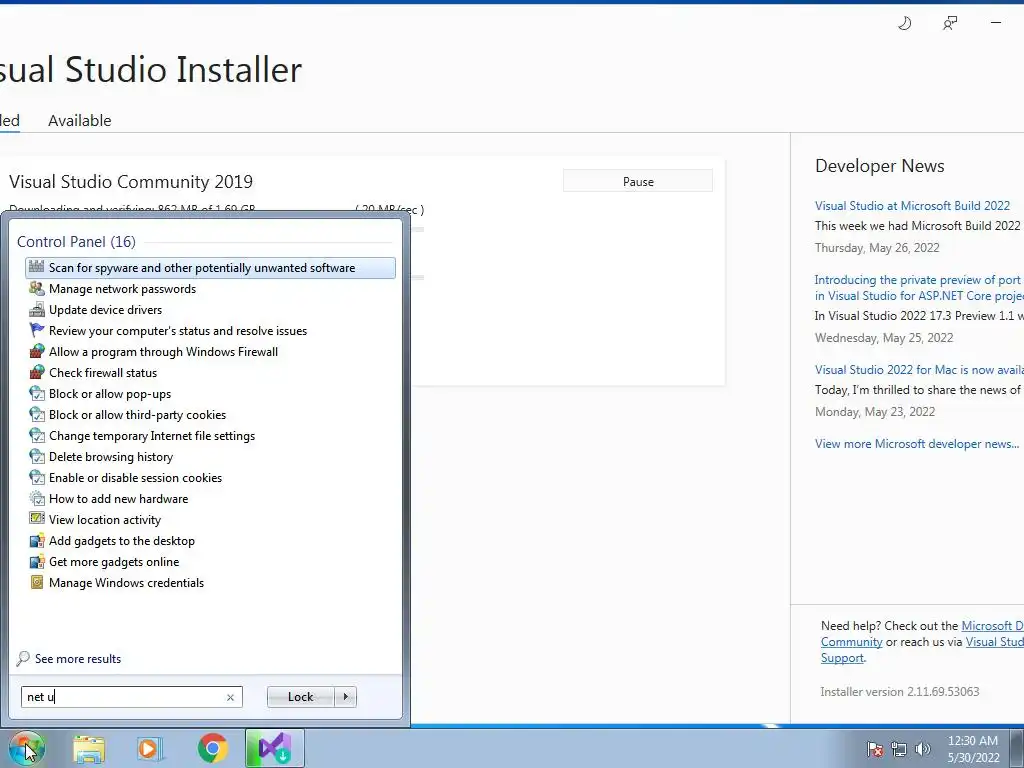The image size is (1024, 768).
Task: Click the Add gadgets to desktop icon
Action: (37, 541)
